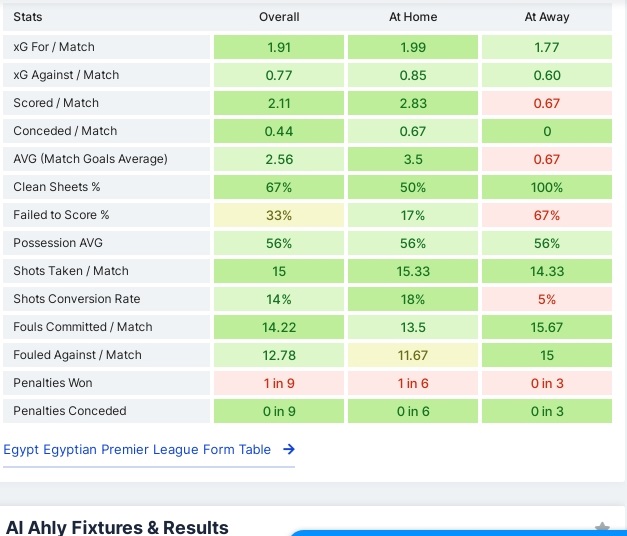Click the yellow Overall Failed to Score 33% cell
Viewport: 627px width, 536px height.
pos(279,215)
